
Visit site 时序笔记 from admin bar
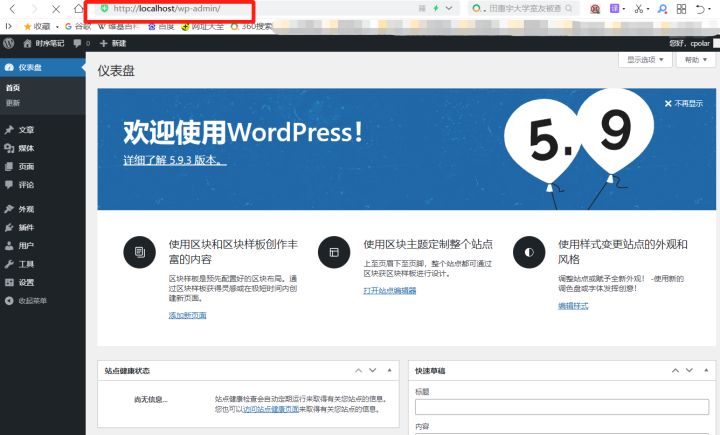tap(44, 43)
